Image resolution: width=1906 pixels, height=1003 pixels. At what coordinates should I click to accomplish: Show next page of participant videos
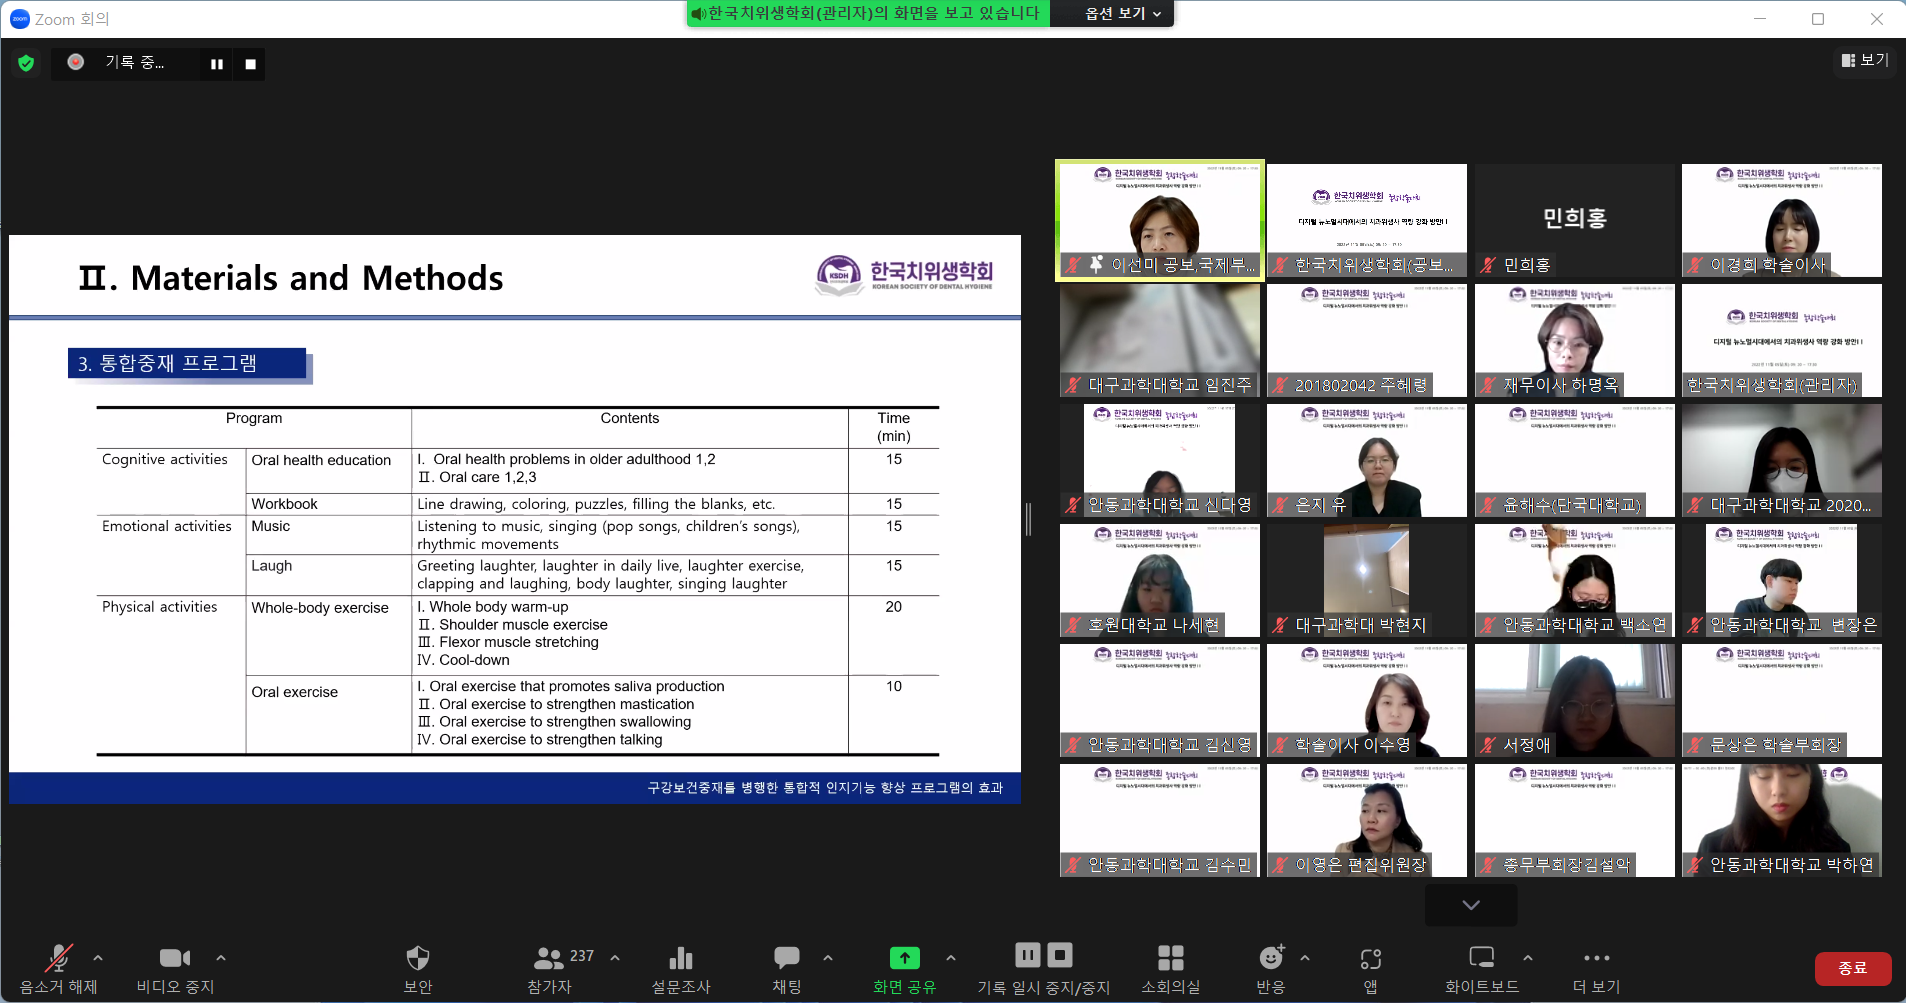tap(1470, 905)
